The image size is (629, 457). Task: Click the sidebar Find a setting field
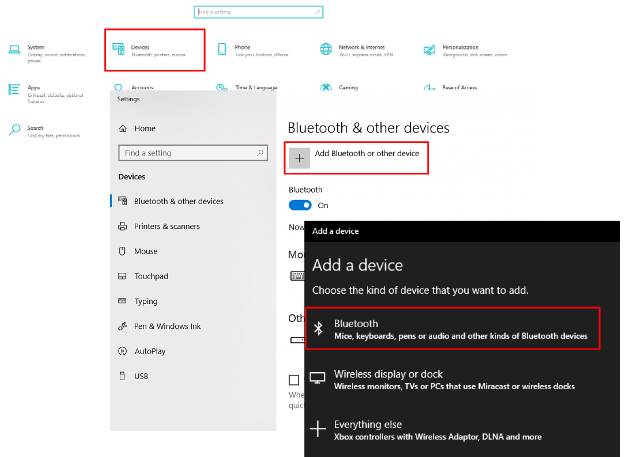[193, 153]
